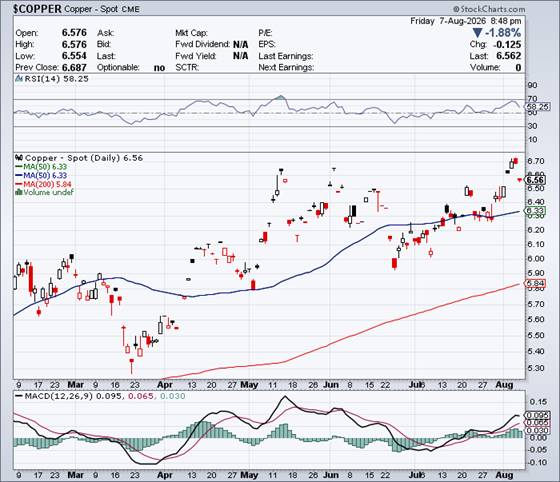Click the 0.15 label on the MACD axis

[x=538, y=402]
